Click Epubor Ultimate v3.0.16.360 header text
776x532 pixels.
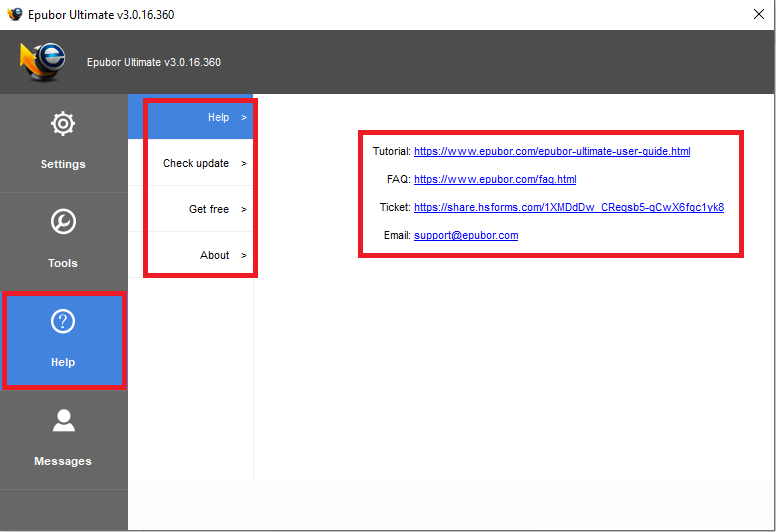(154, 62)
